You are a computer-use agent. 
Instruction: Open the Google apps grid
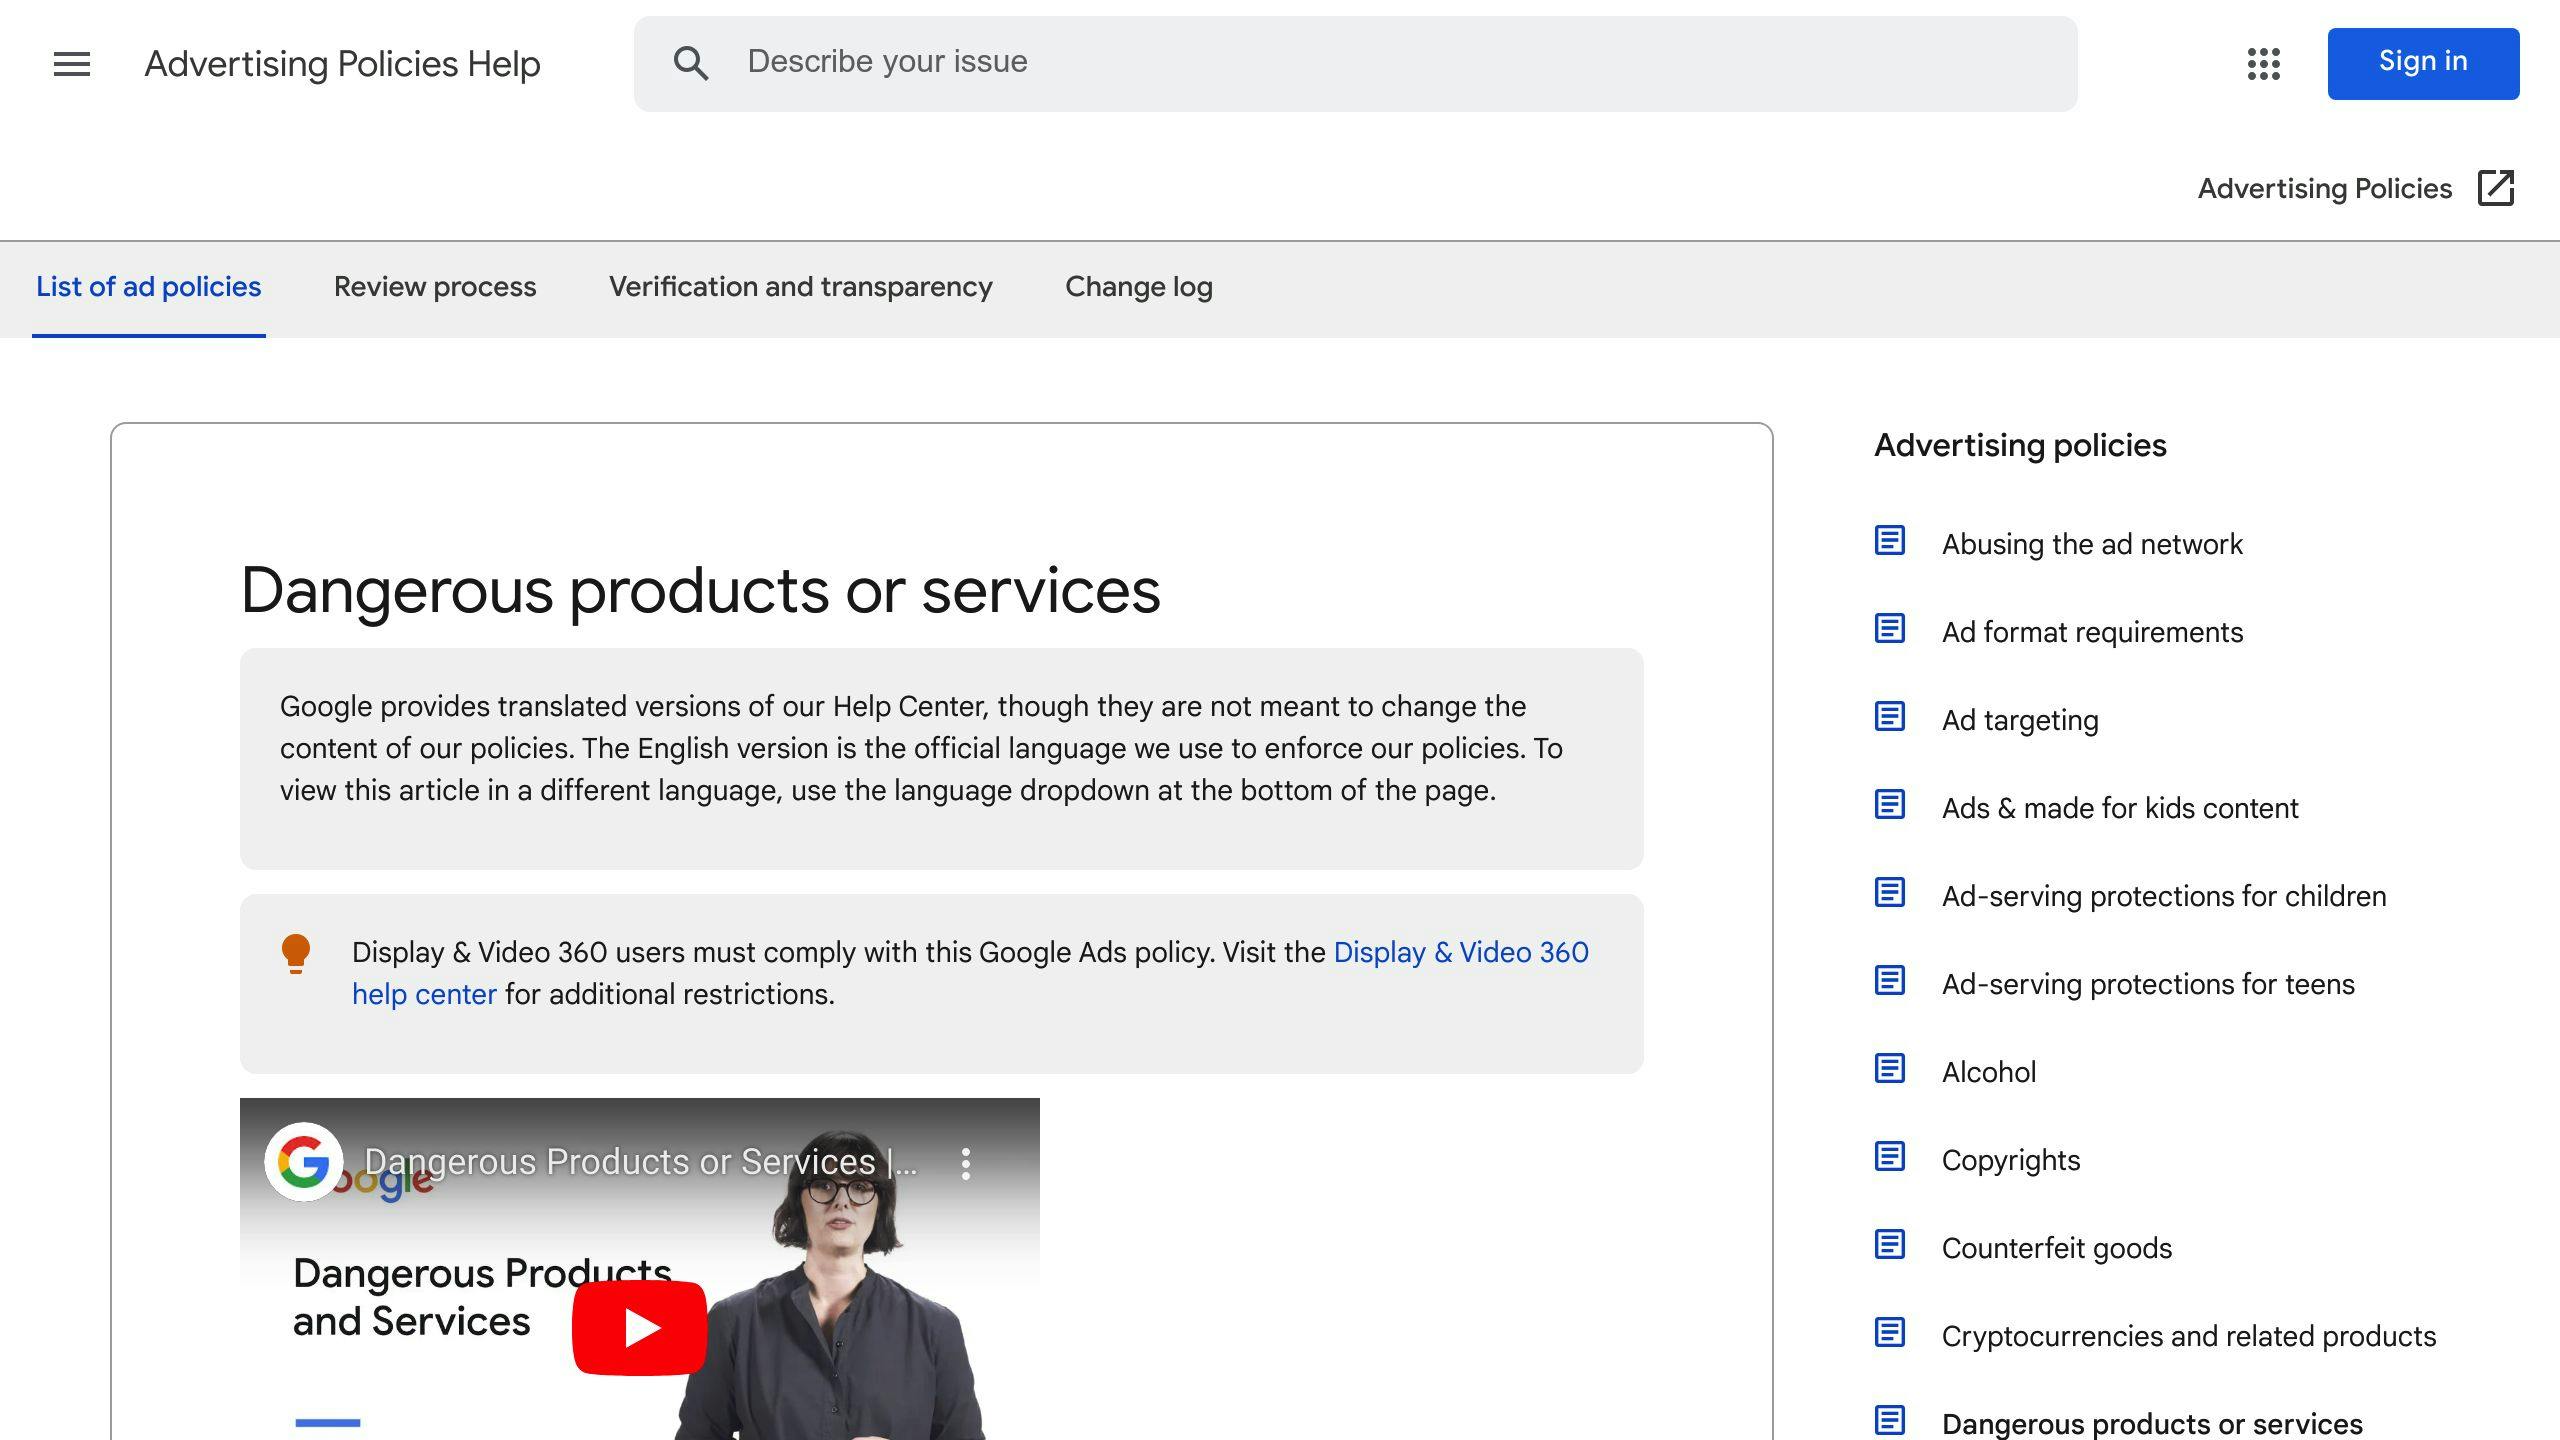click(x=2264, y=64)
